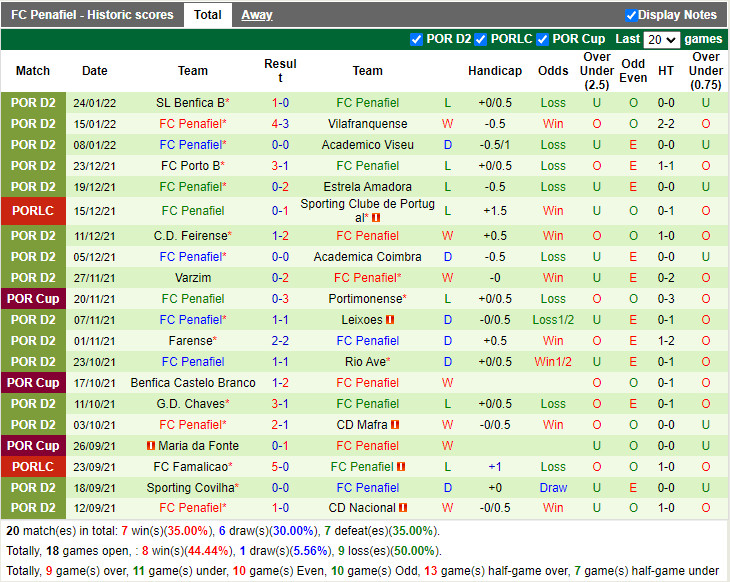Click the Date column header
This screenshot has height=582, width=730.
pos(95,71)
